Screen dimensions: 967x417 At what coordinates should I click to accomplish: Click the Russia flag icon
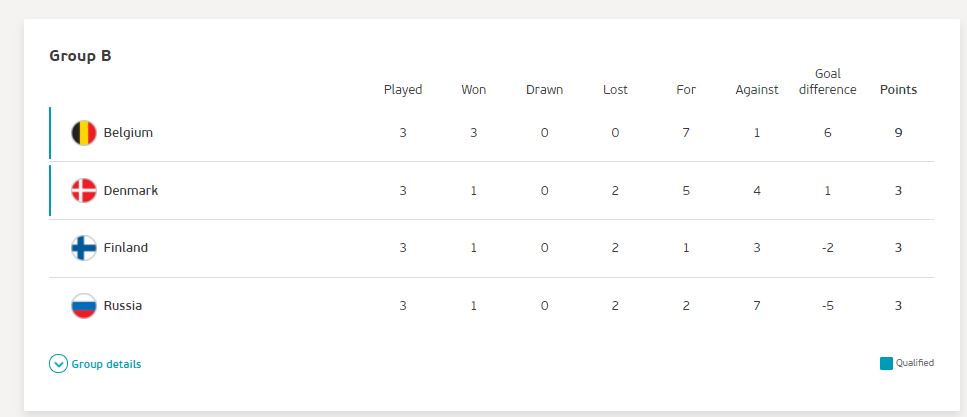pyautogui.click(x=84, y=306)
